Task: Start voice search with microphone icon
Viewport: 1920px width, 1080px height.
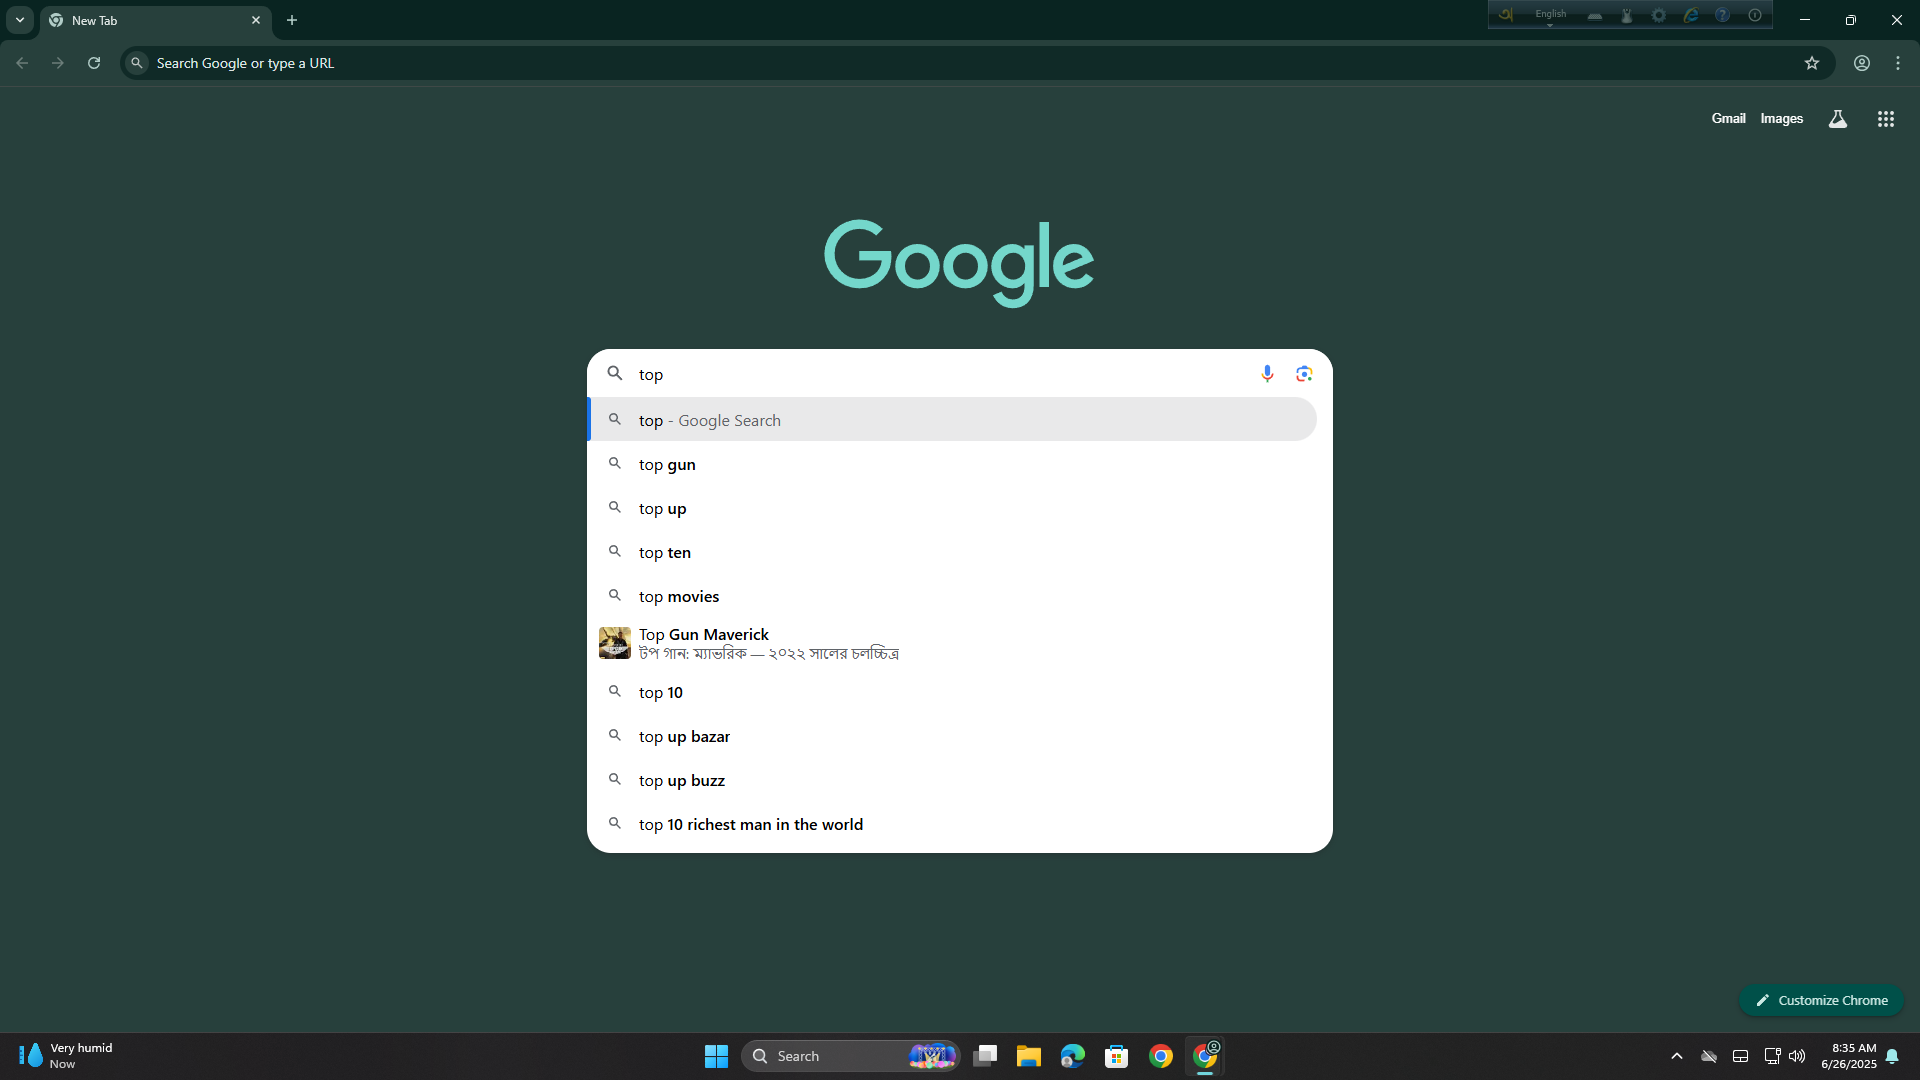Action: point(1267,374)
